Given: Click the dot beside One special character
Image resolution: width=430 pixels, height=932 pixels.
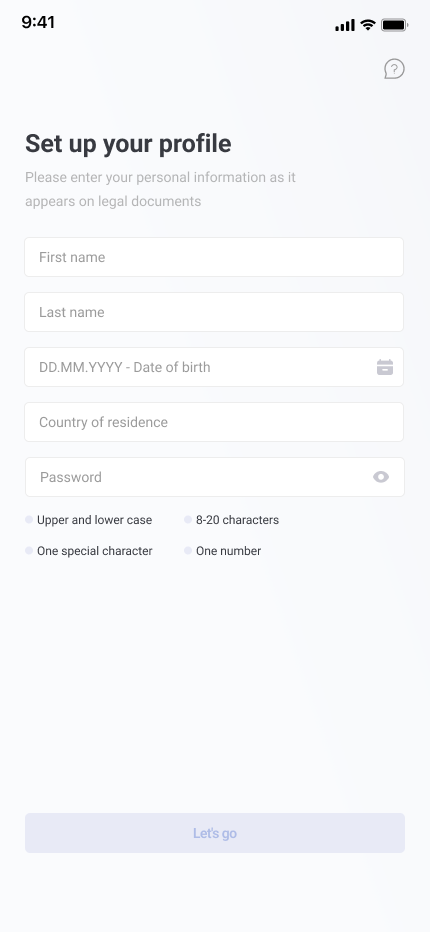Looking at the screenshot, I should [29, 550].
